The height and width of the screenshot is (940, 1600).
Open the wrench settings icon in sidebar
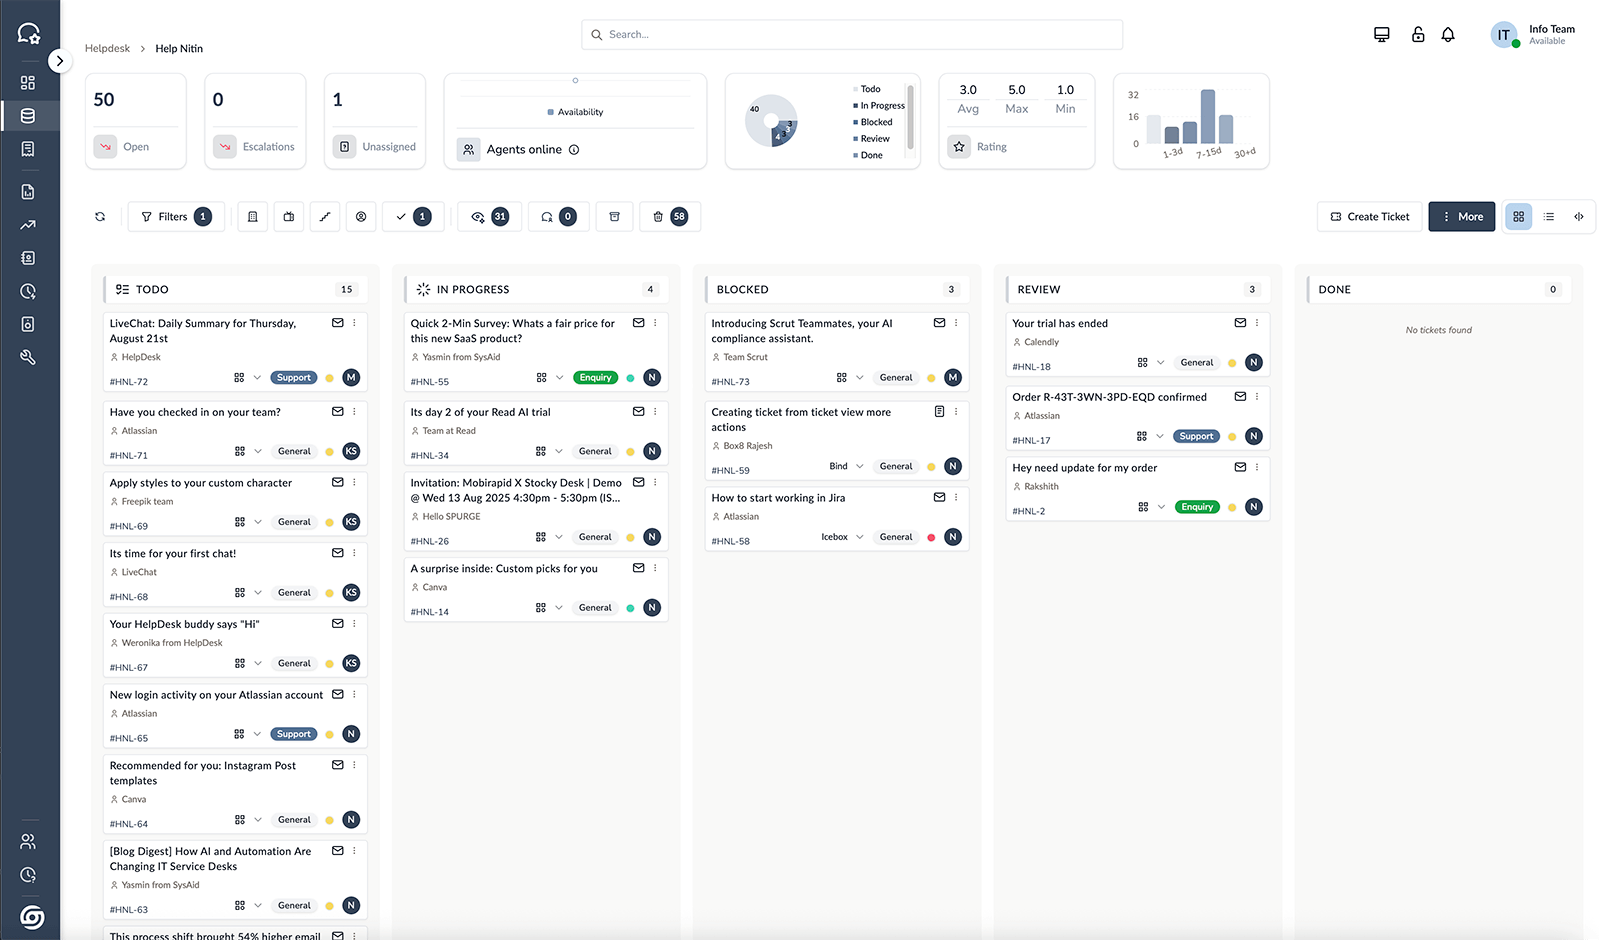pyautogui.click(x=28, y=357)
